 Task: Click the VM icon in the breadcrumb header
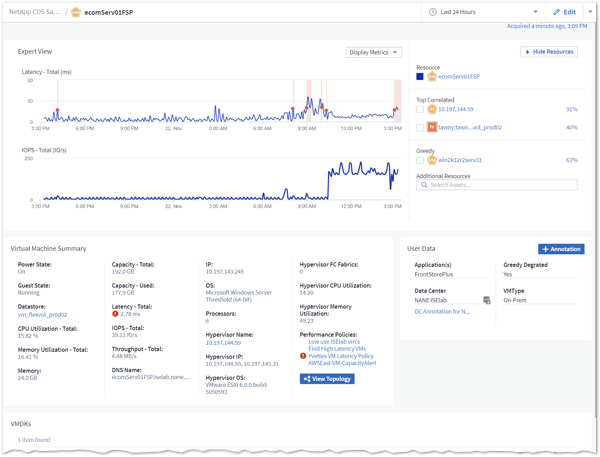[x=75, y=12]
